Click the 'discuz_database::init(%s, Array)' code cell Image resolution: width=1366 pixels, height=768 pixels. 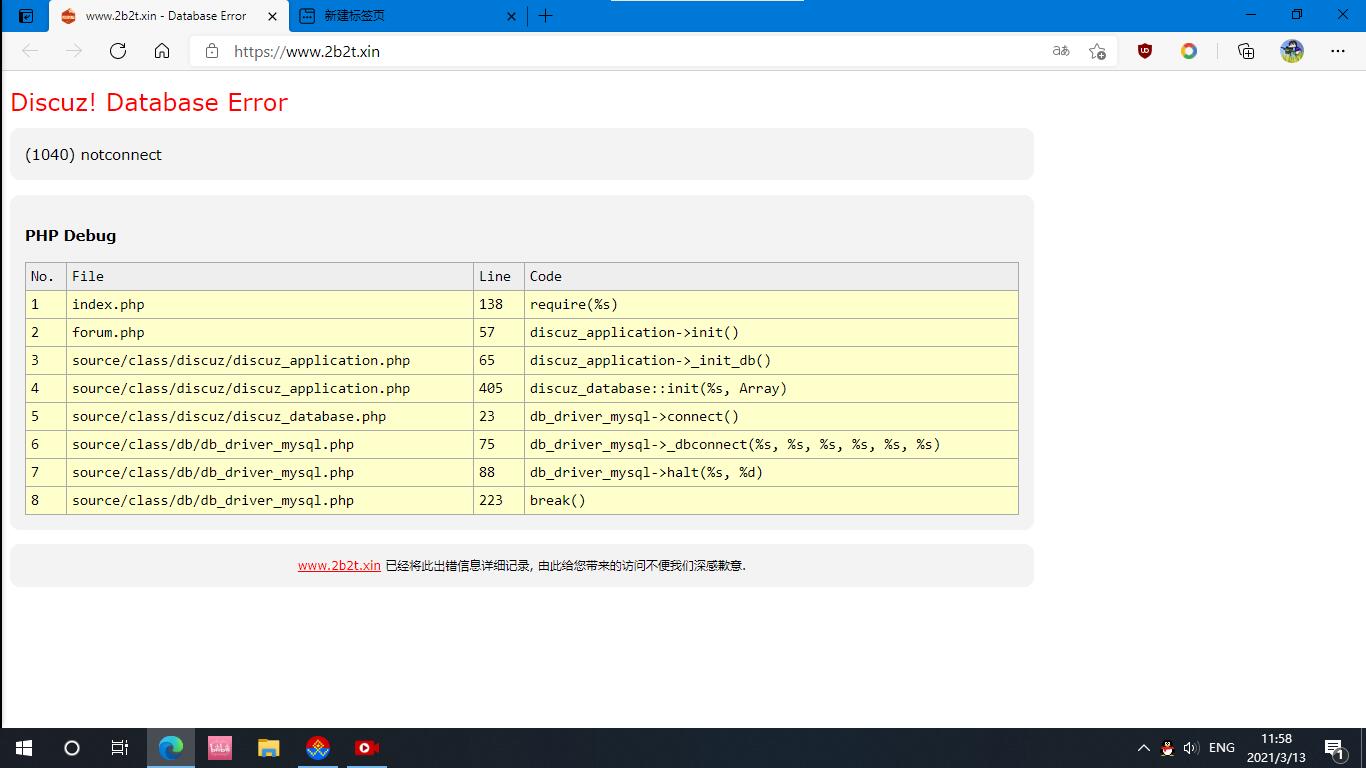771,388
